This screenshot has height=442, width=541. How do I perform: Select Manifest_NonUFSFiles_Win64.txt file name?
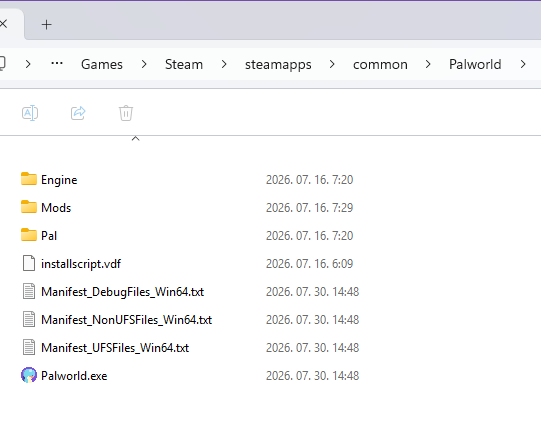[126, 320]
